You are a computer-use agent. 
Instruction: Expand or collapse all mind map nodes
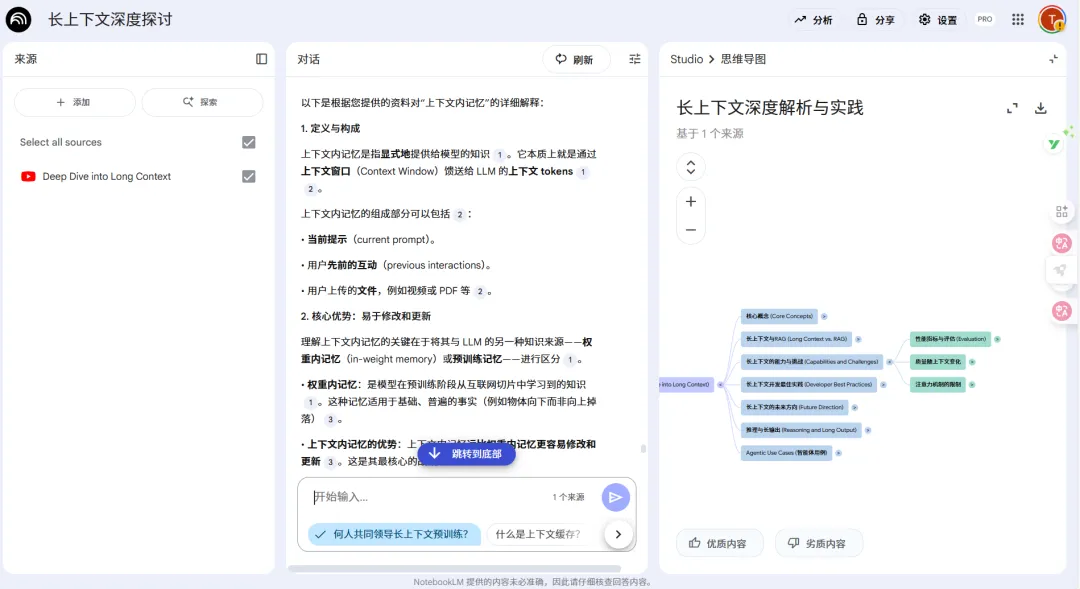(x=690, y=166)
